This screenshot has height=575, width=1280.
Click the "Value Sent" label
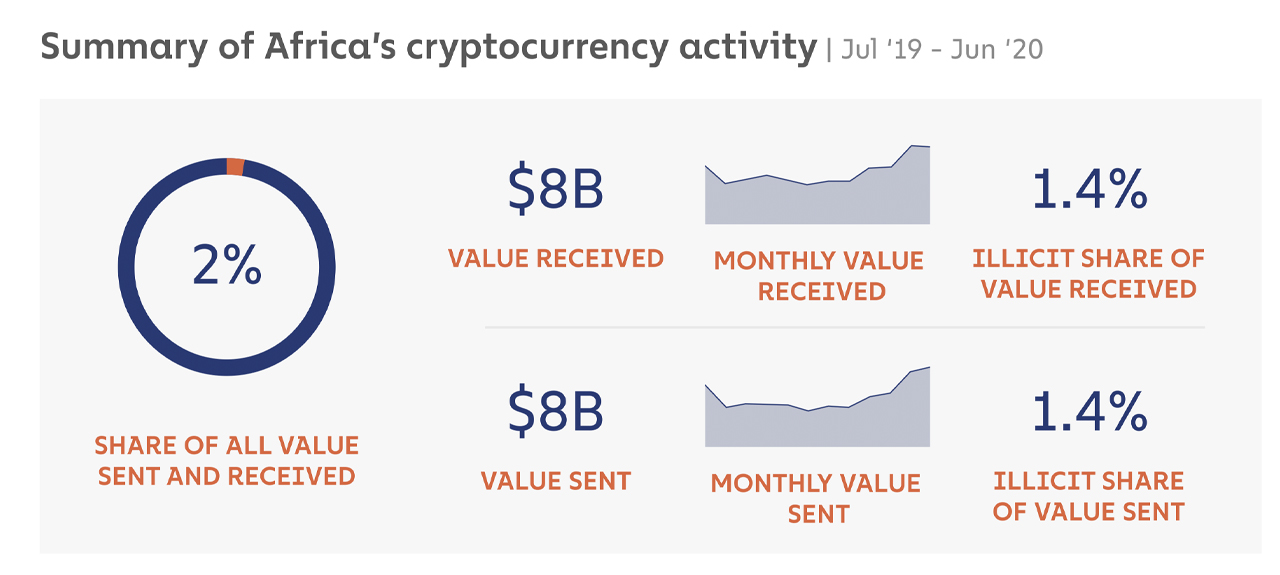click(x=556, y=481)
